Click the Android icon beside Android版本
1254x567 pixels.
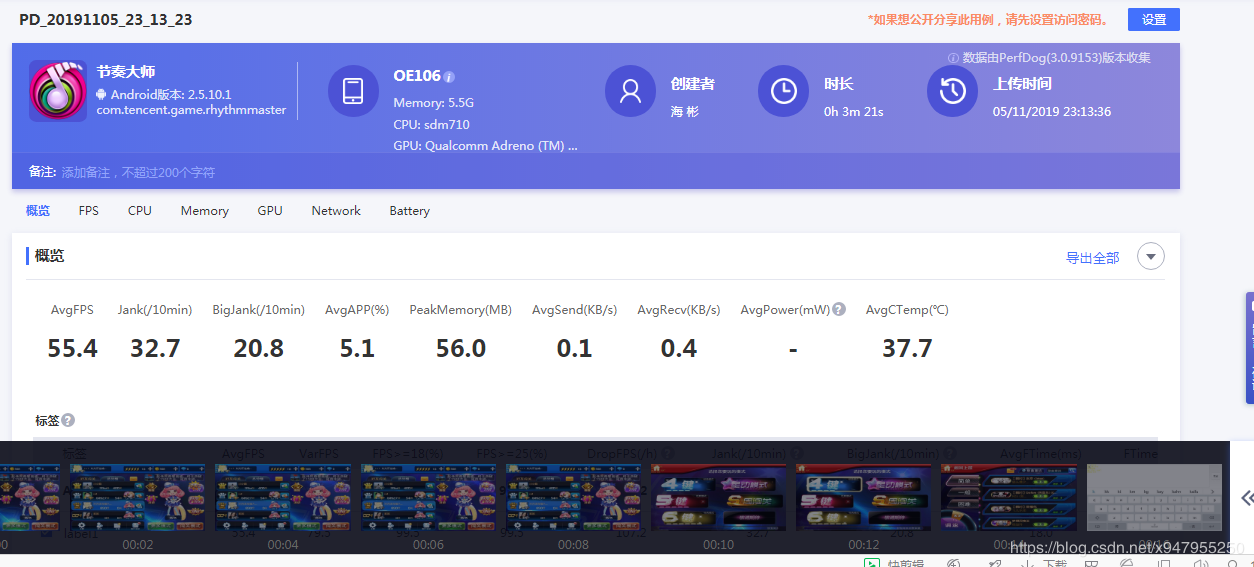point(101,94)
